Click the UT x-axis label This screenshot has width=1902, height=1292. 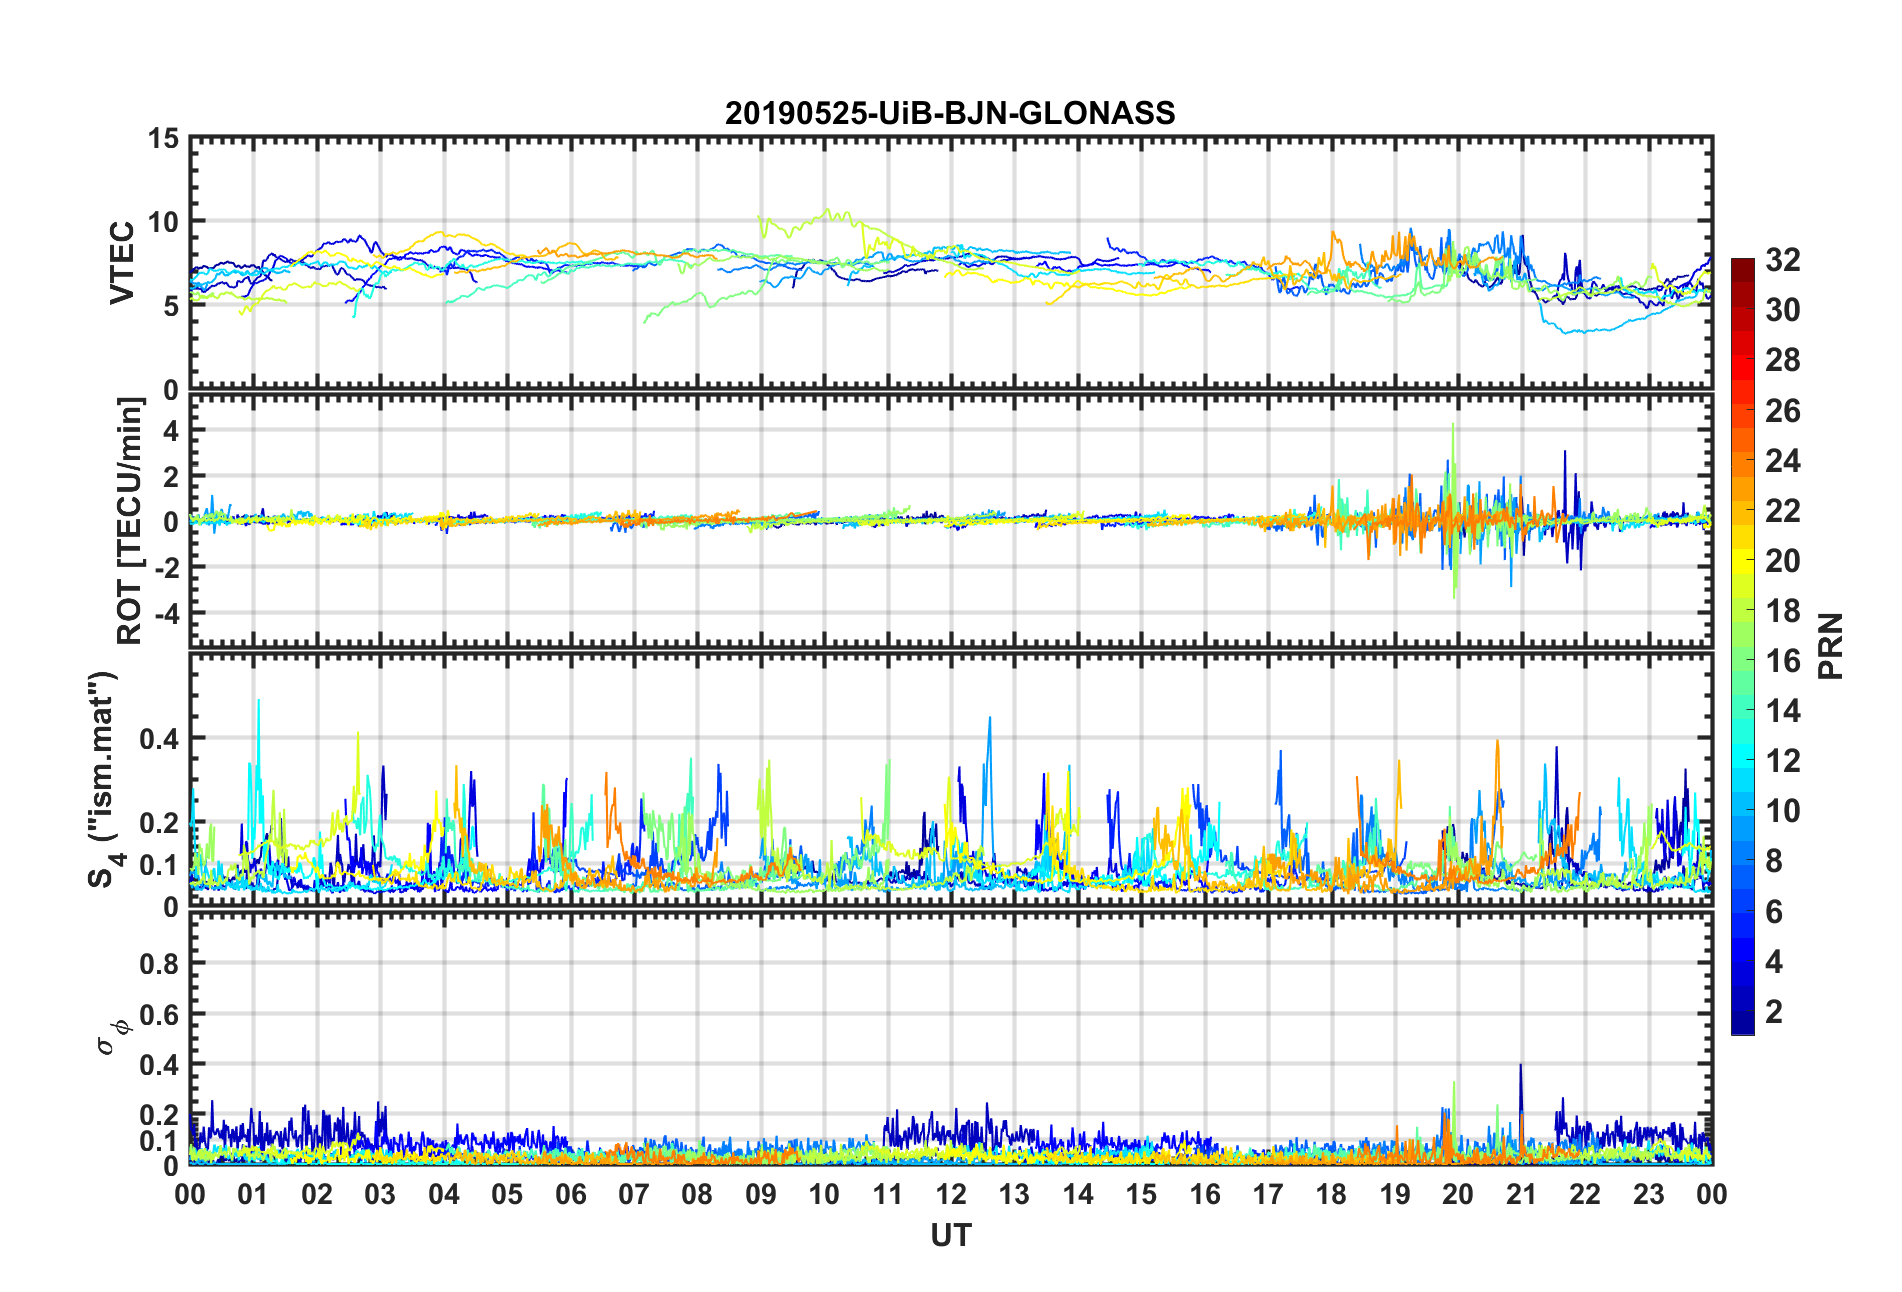pos(951,1236)
